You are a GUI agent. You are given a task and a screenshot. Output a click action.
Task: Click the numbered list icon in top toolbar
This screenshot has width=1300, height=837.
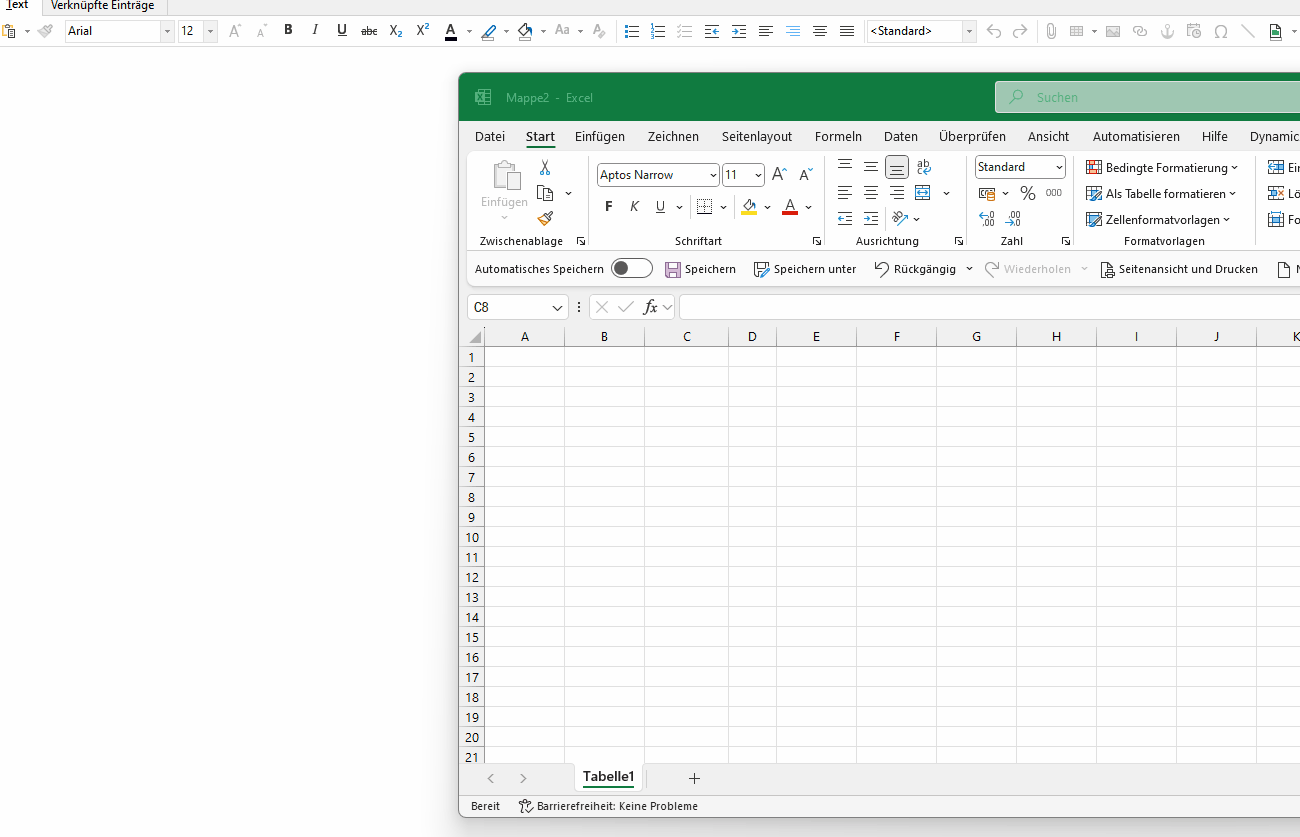(658, 31)
